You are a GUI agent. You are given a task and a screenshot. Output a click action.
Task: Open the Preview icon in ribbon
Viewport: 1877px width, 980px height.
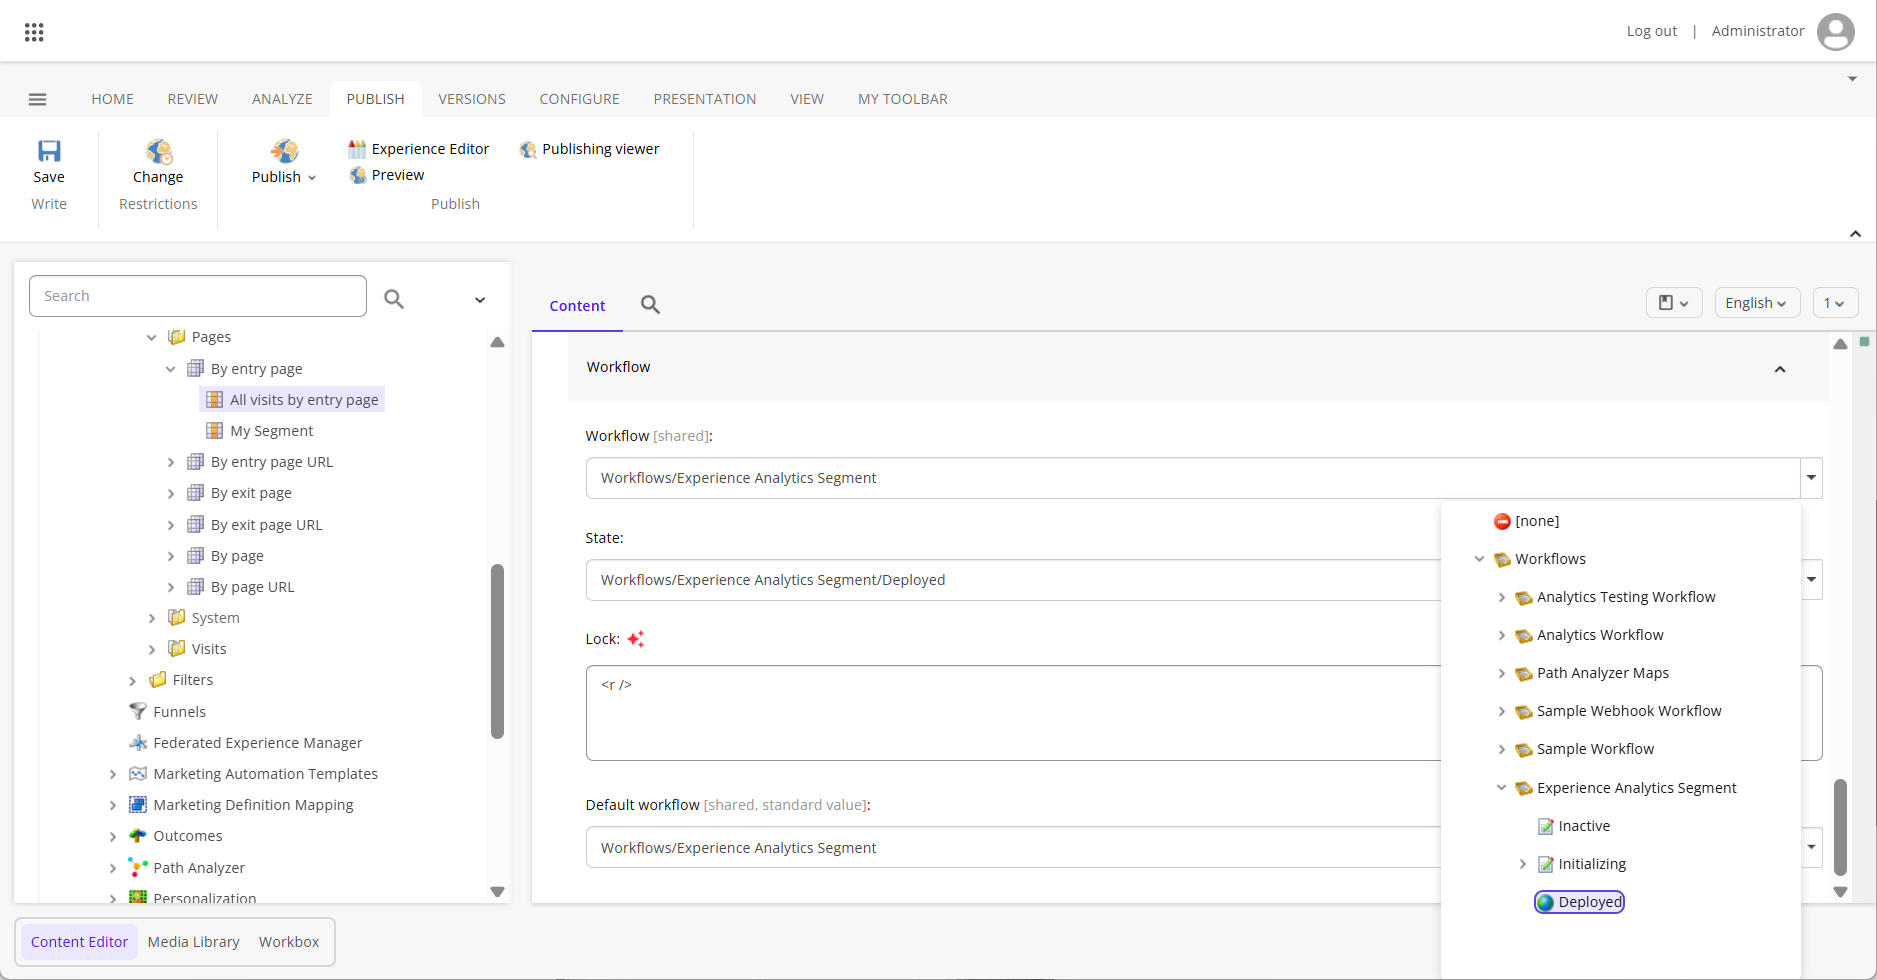pyautogui.click(x=358, y=175)
